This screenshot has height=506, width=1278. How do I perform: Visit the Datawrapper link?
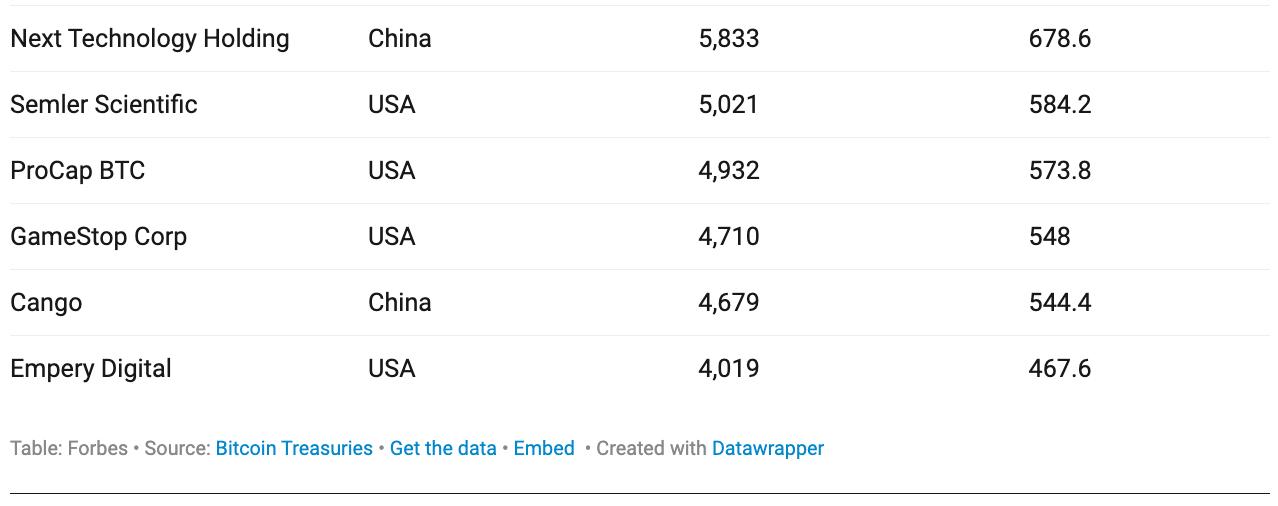pos(767,449)
